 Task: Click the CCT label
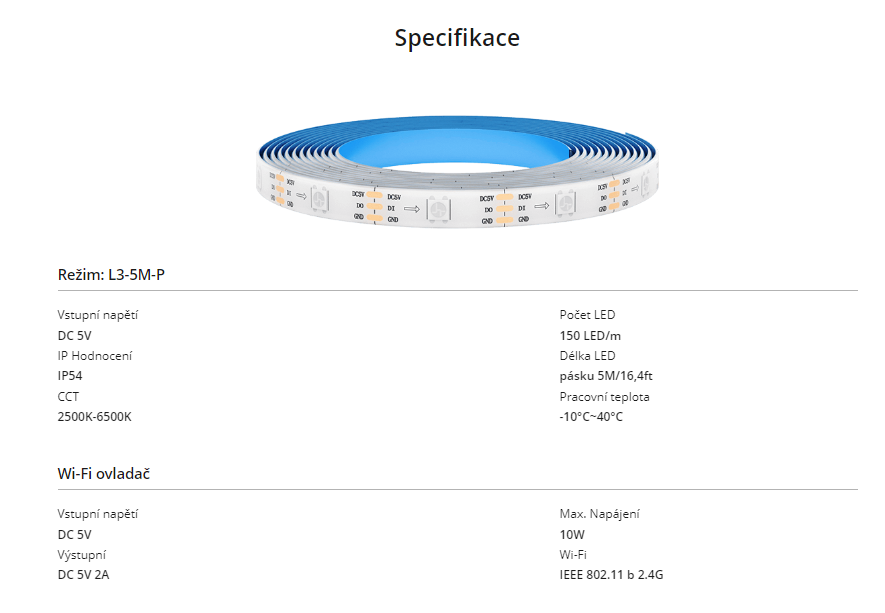coord(68,397)
